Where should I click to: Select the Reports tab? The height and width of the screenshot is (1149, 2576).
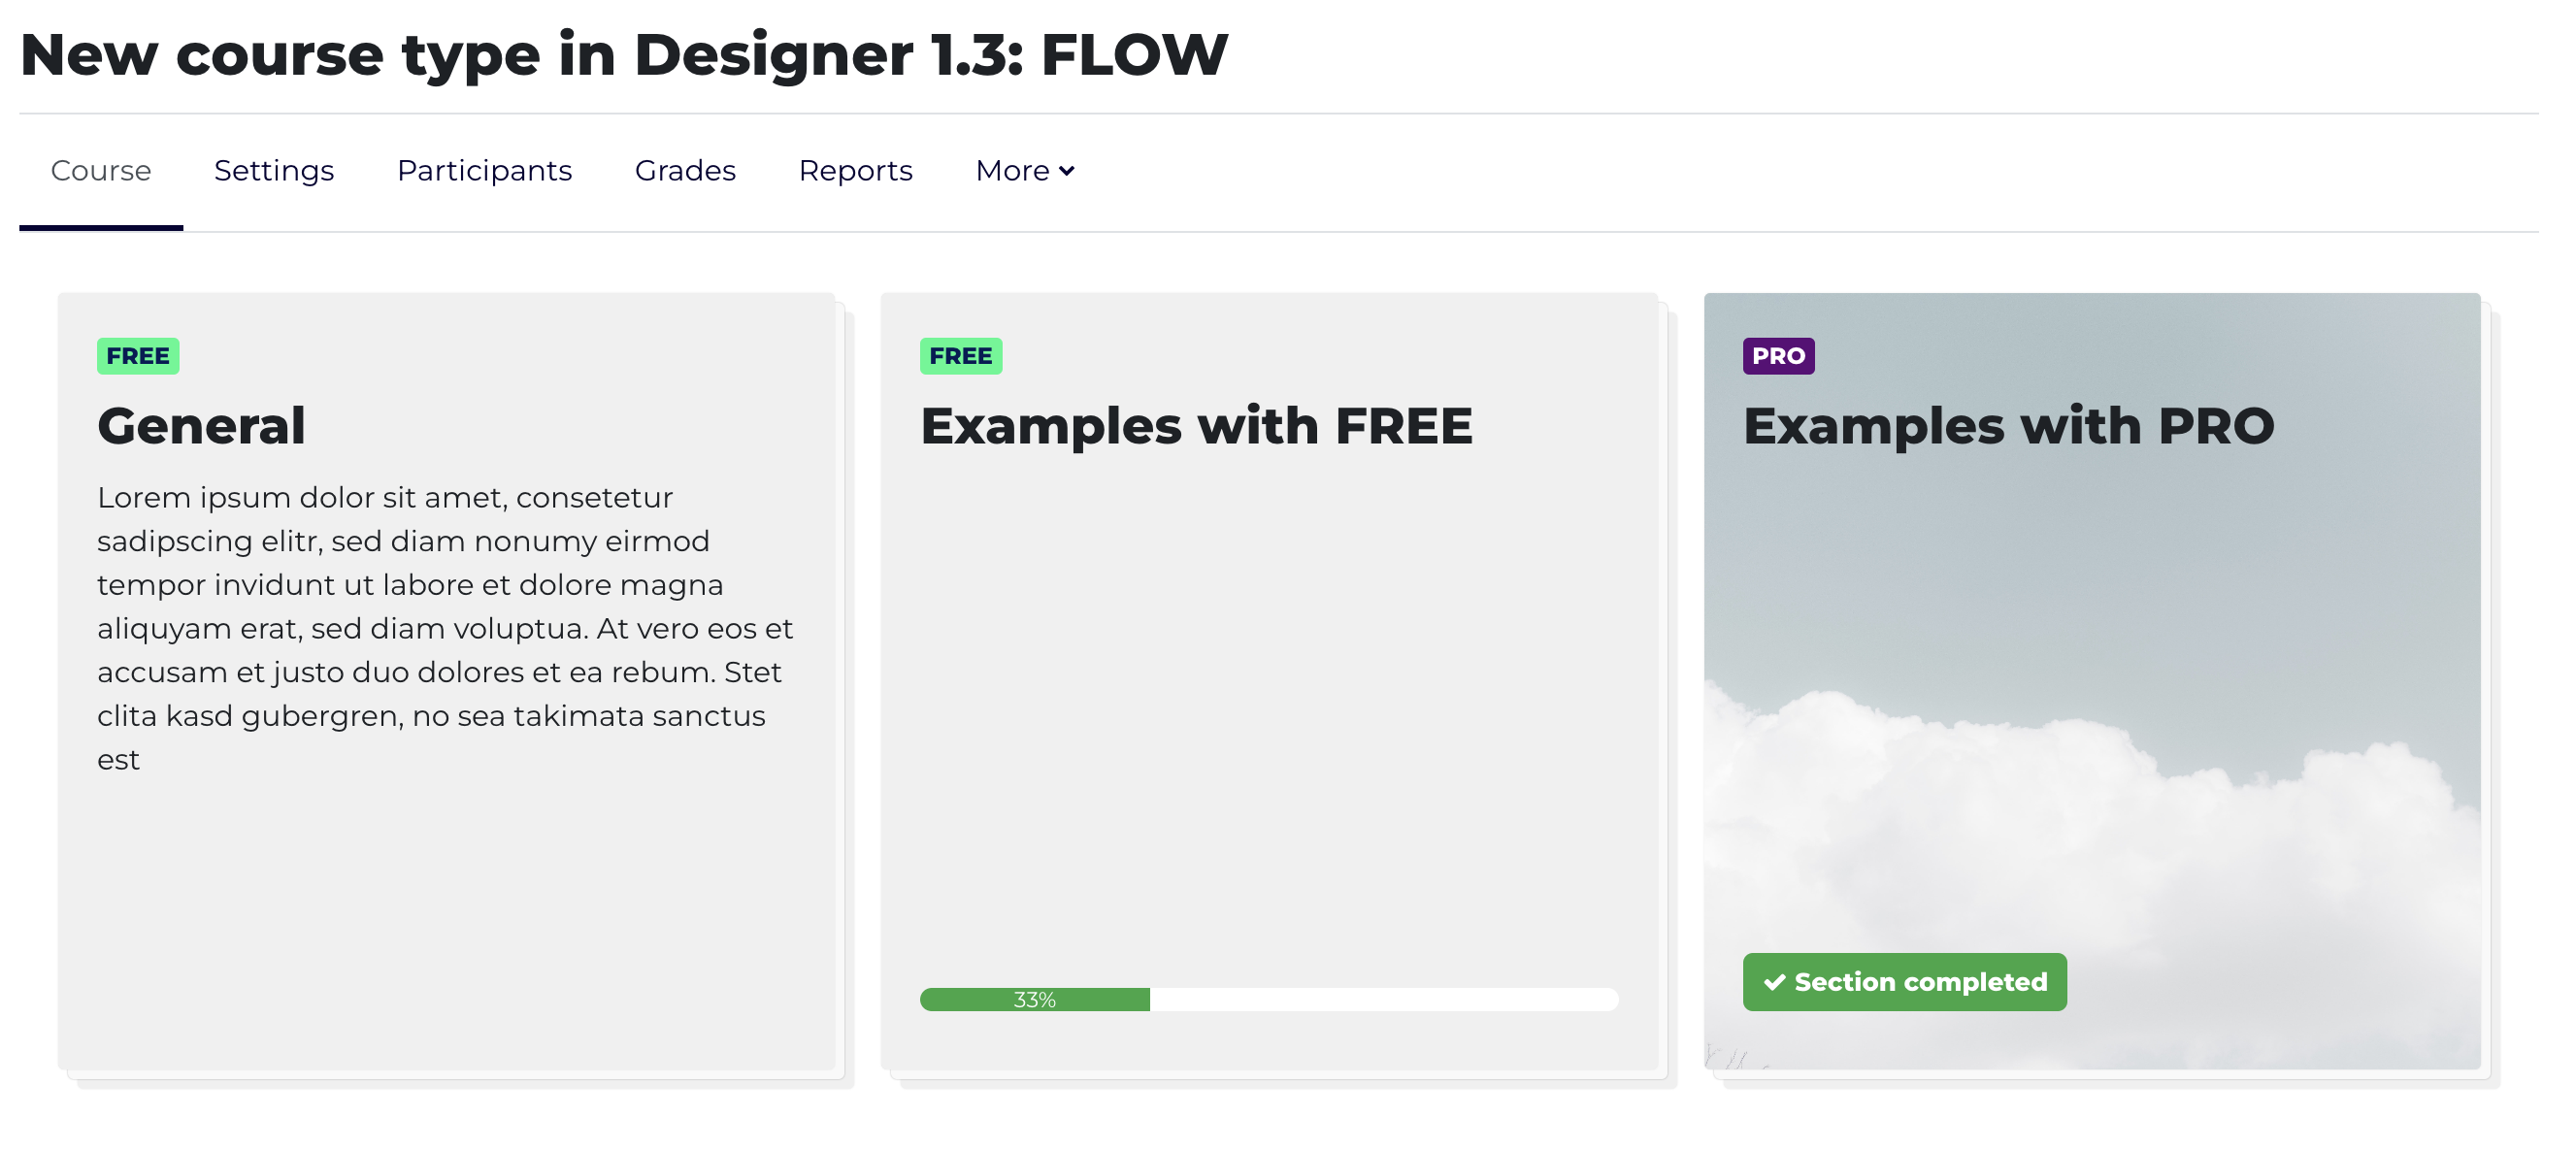pyautogui.click(x=855, y=171)
